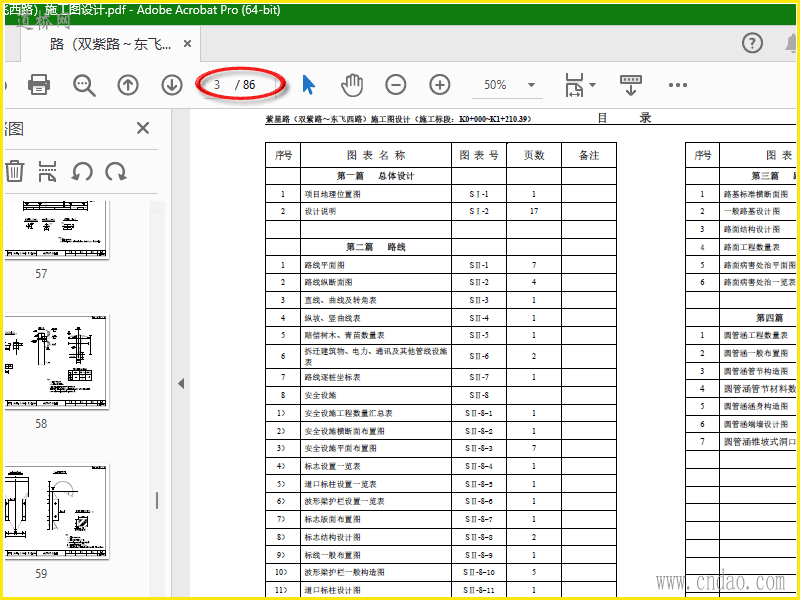
Task: Click the read mode keyboard icon
Action: pos(631,85)
